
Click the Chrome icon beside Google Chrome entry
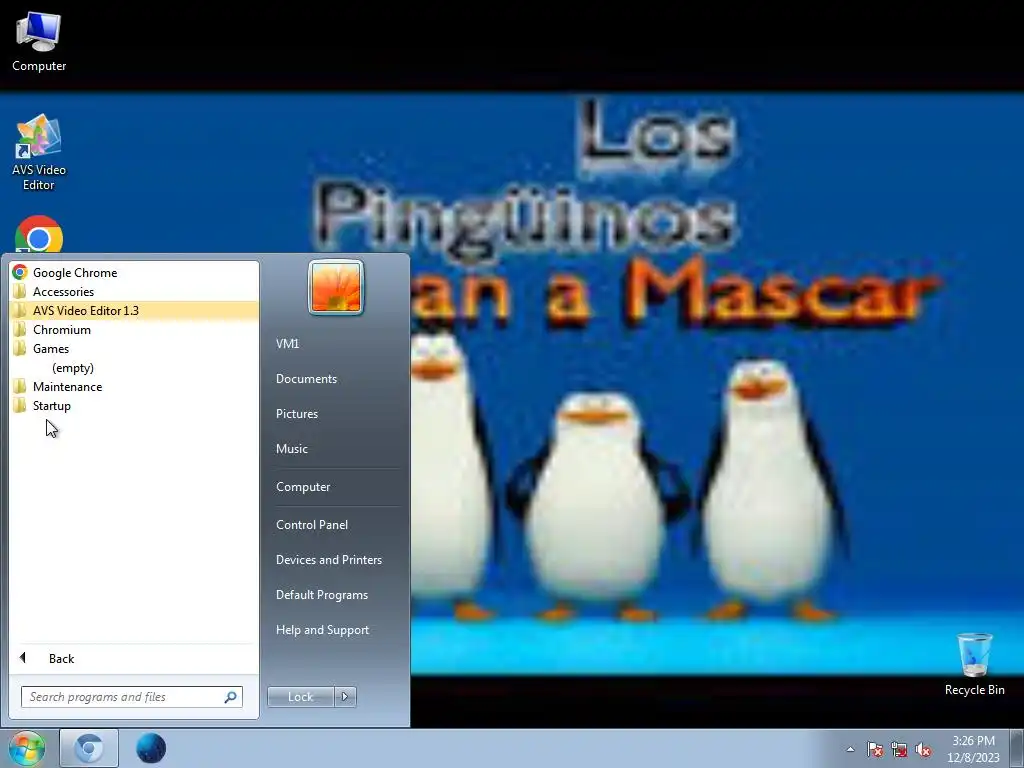[x=20, y=272]
